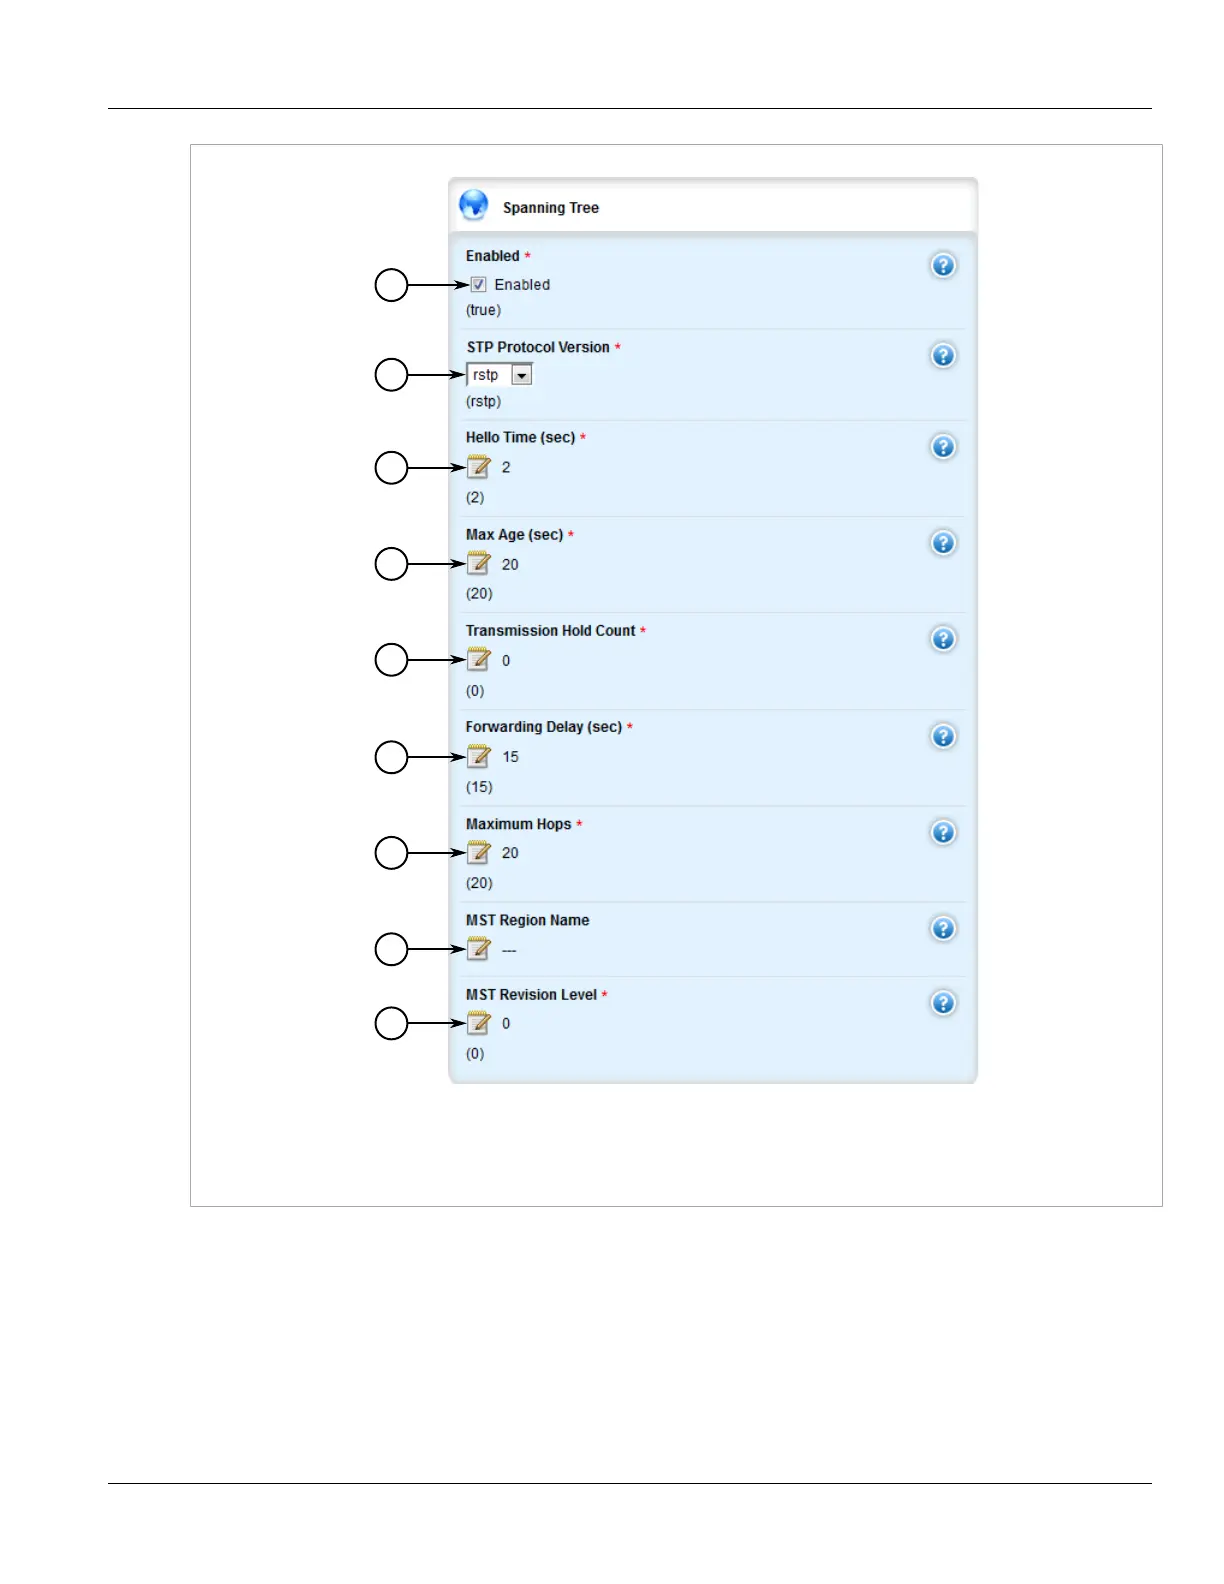The height and width of the screenshot is (1584, 1224).
Task: Click the Forwarding Delay value 15
Action: point(510,757)
